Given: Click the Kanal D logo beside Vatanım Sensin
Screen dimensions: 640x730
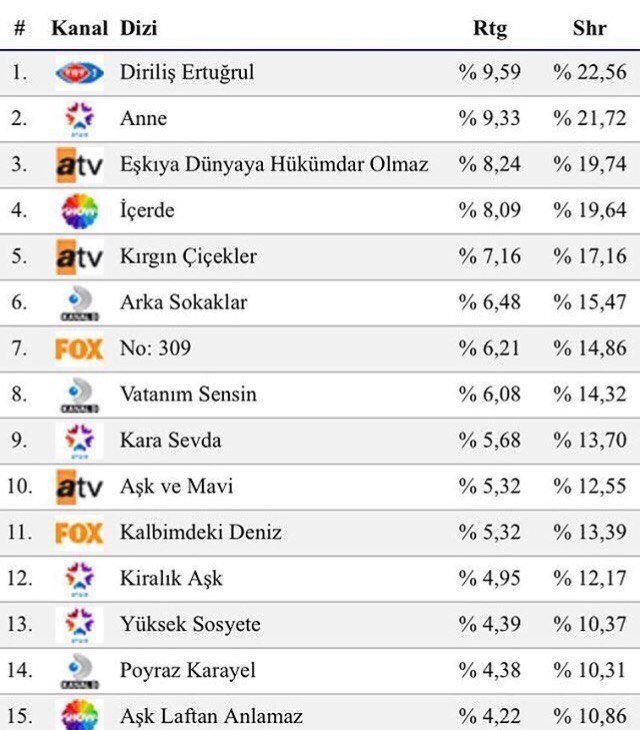Looking at the screenshot, I should click(79, 394).
